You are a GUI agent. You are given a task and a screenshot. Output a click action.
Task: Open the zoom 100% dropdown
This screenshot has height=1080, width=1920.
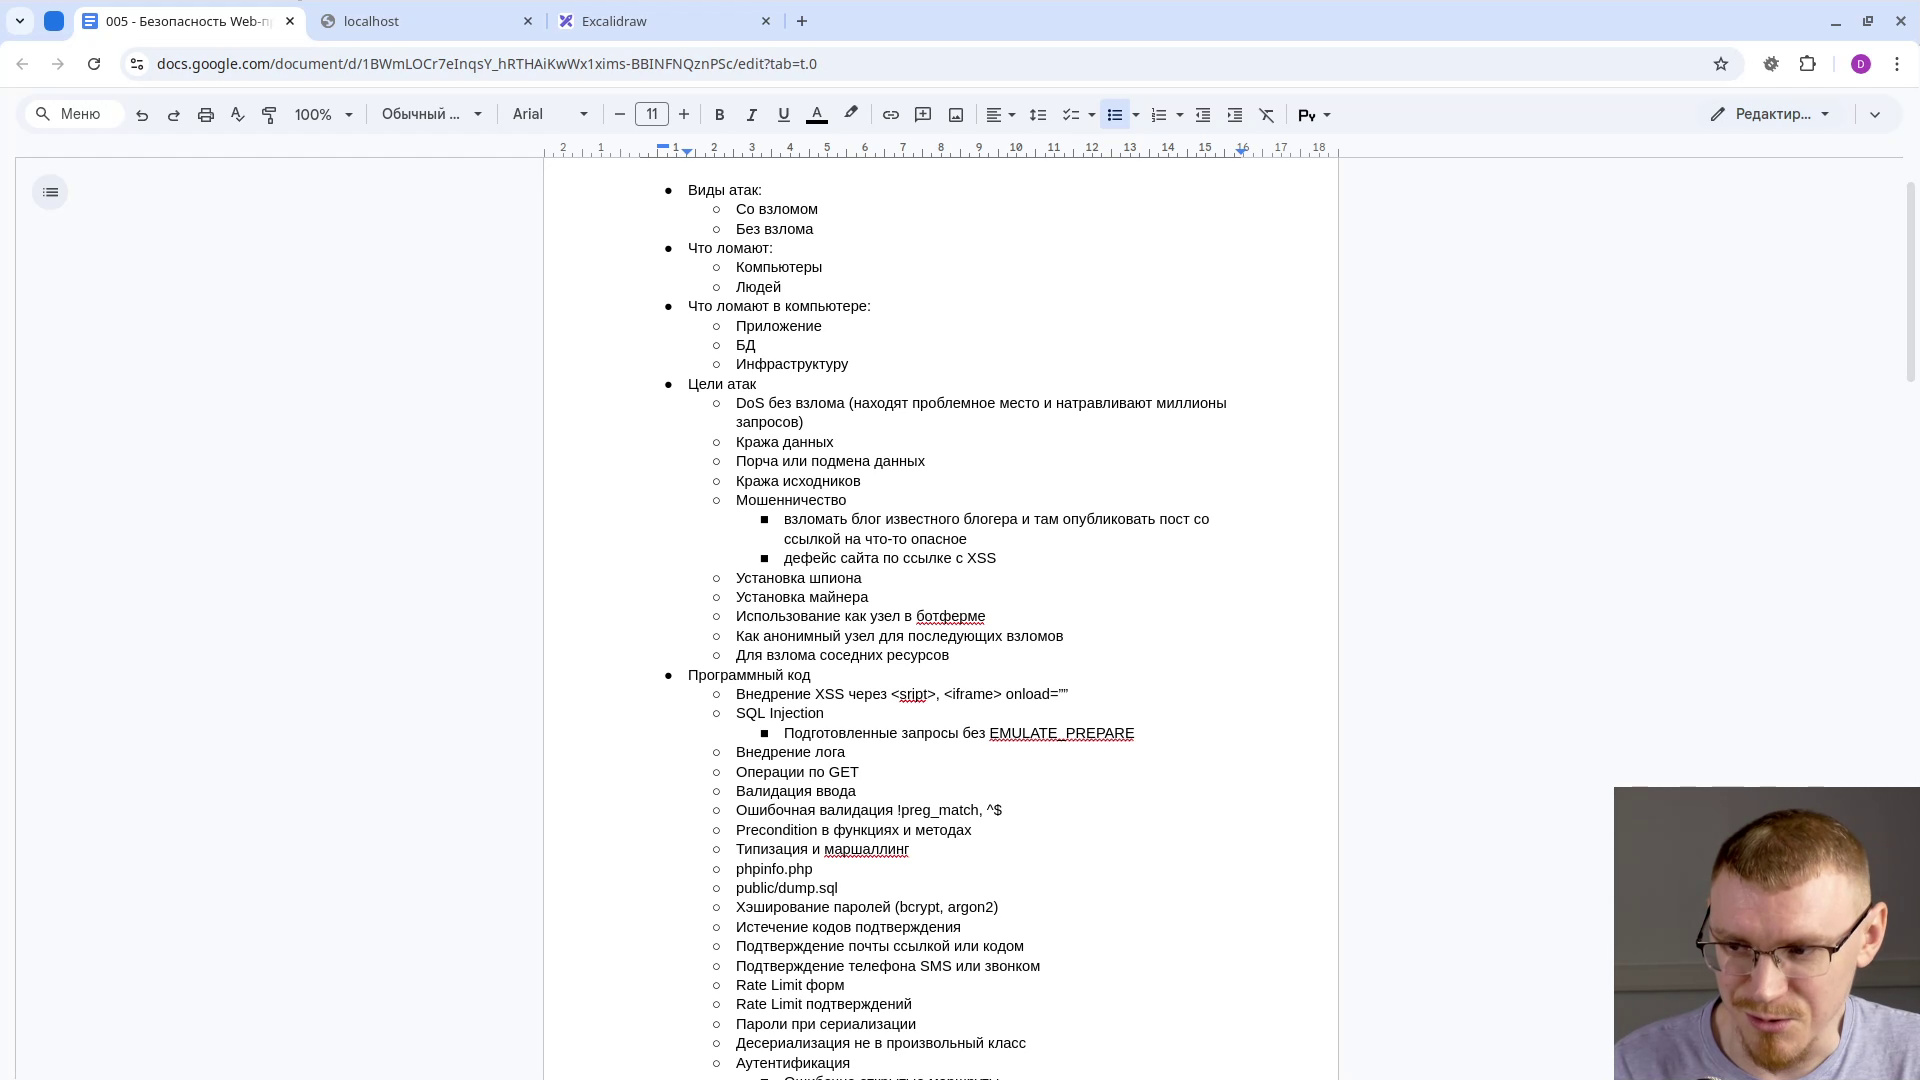[x=323, y=115]
